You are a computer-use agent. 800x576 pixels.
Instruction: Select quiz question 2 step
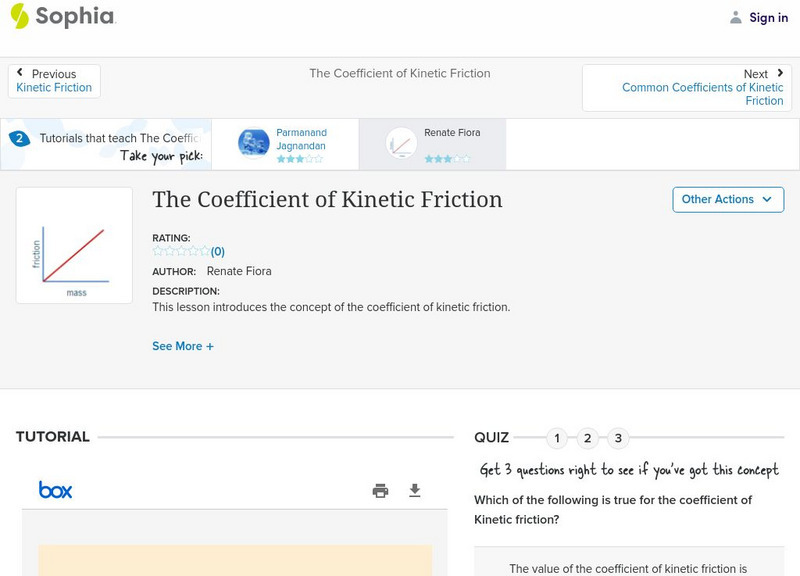point(588,438)
